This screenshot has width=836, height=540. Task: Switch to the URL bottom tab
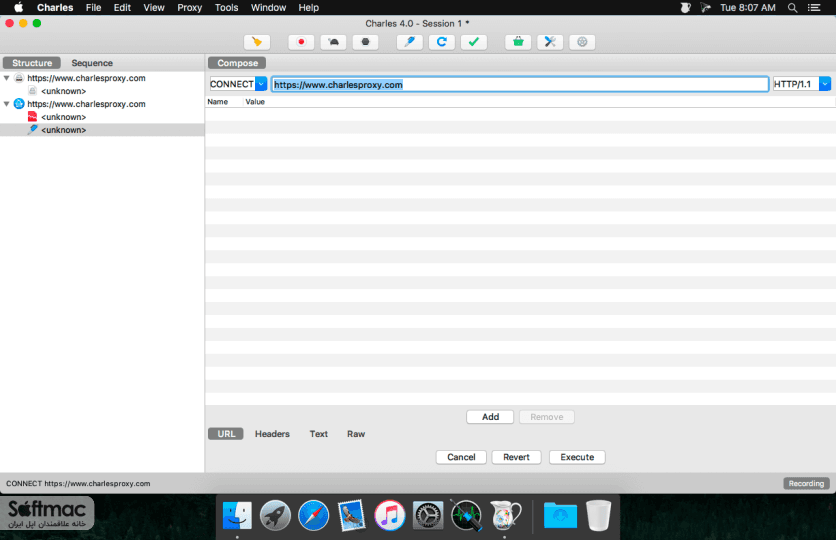(226, 434)
